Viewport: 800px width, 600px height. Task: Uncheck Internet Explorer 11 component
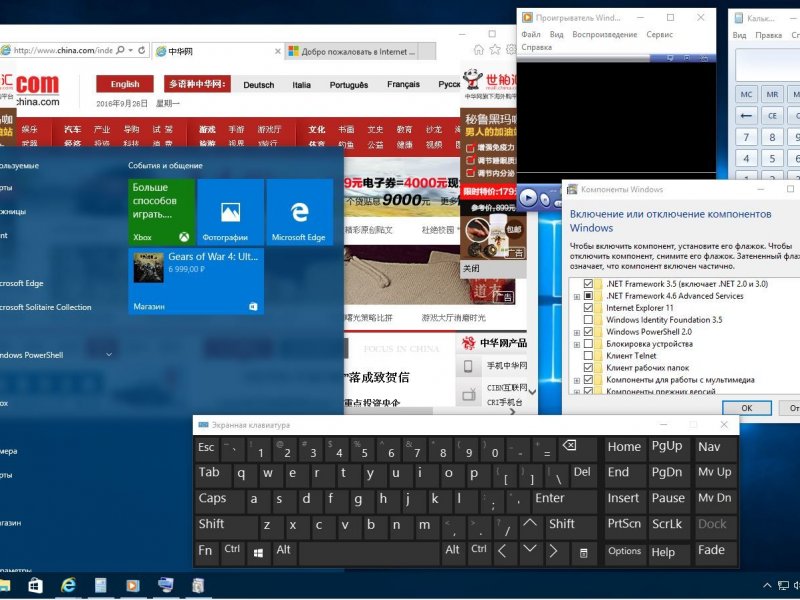pos(588,308)
